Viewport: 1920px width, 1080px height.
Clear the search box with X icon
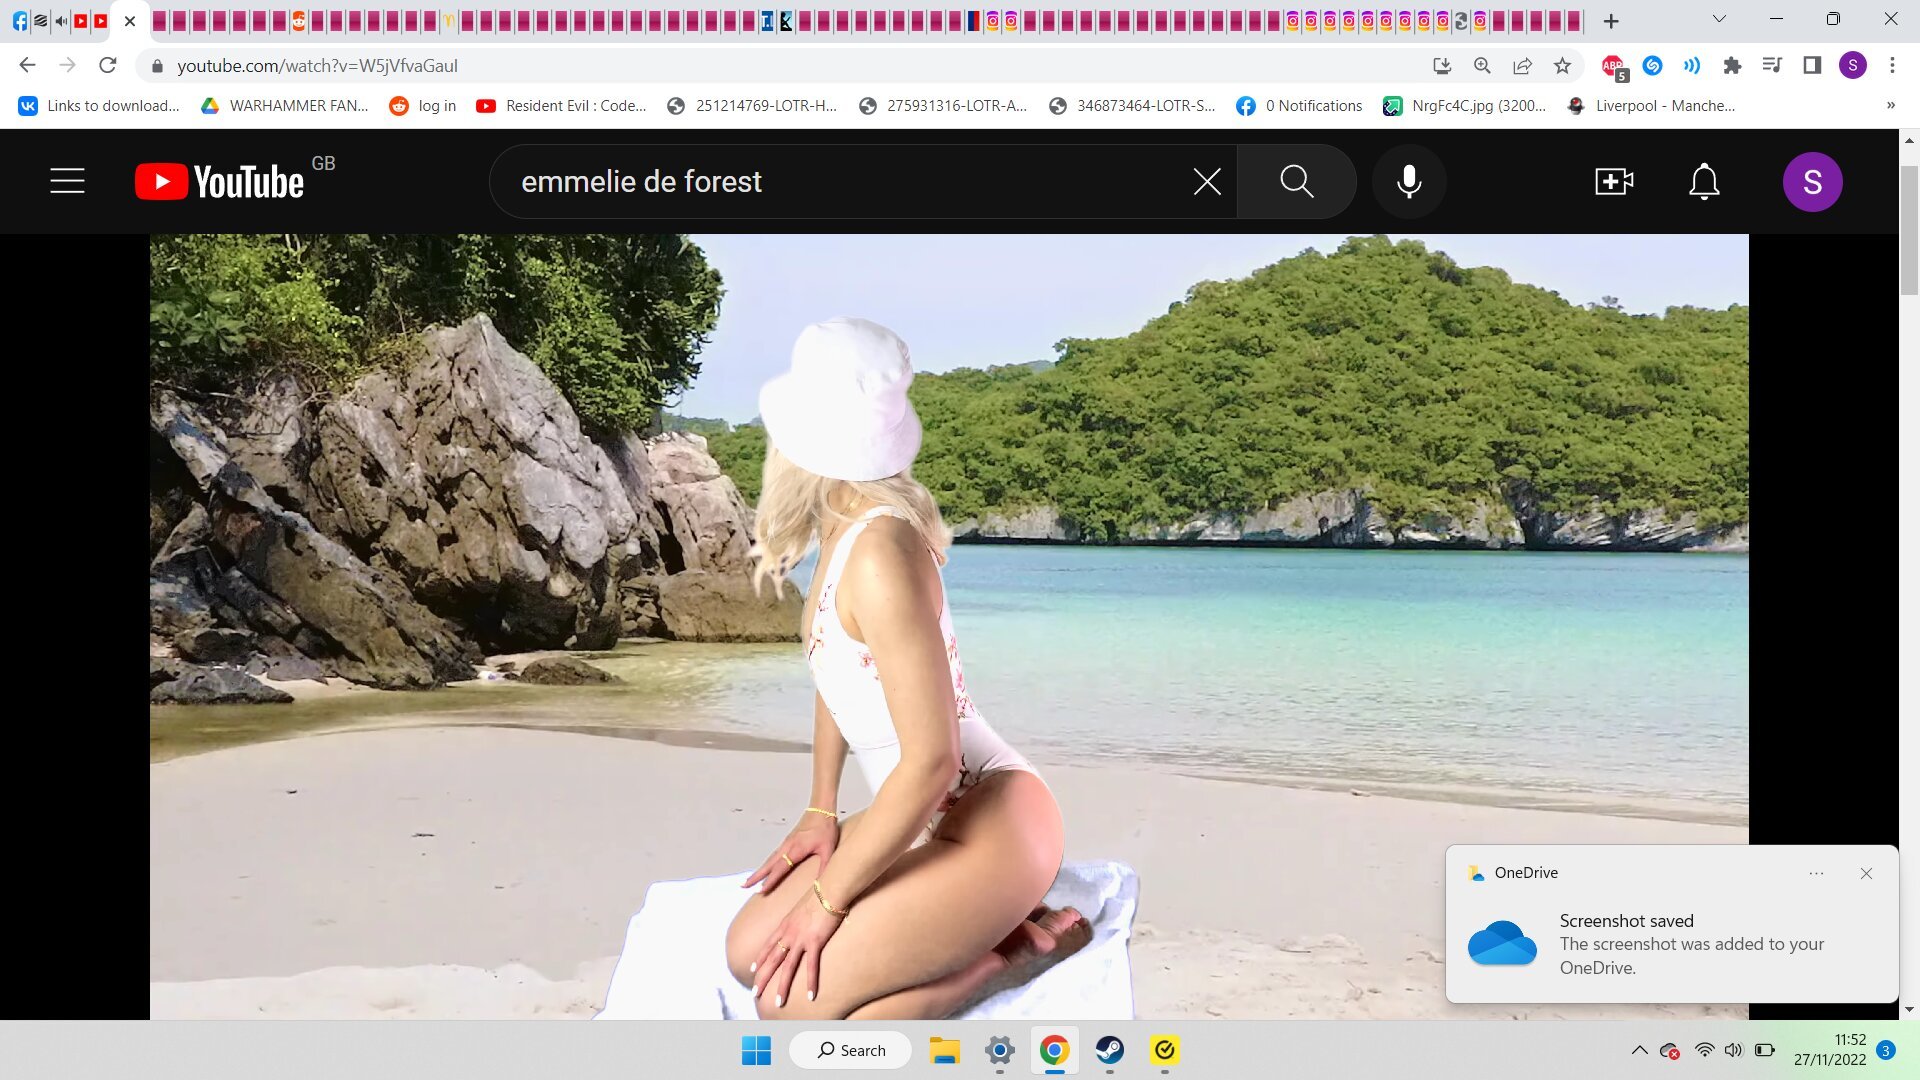1207,181
